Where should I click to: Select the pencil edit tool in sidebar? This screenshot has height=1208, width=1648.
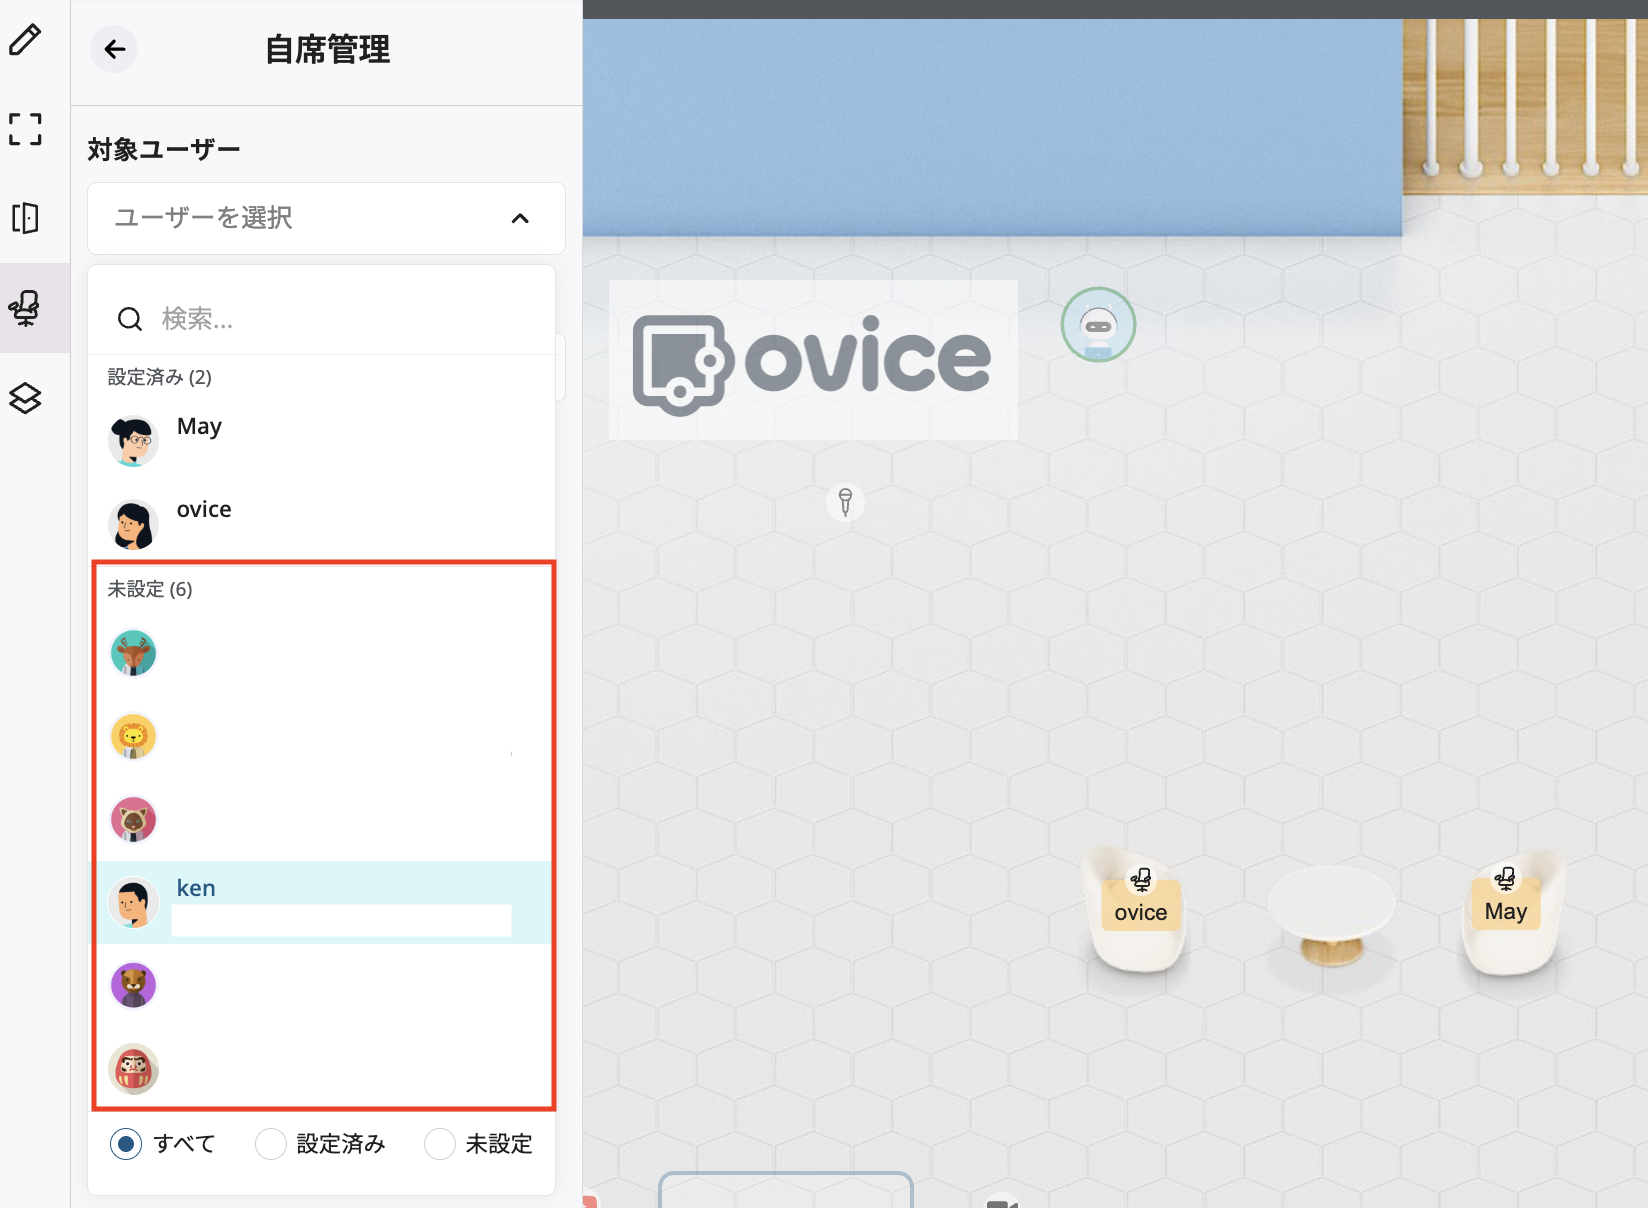click(25, 40)
